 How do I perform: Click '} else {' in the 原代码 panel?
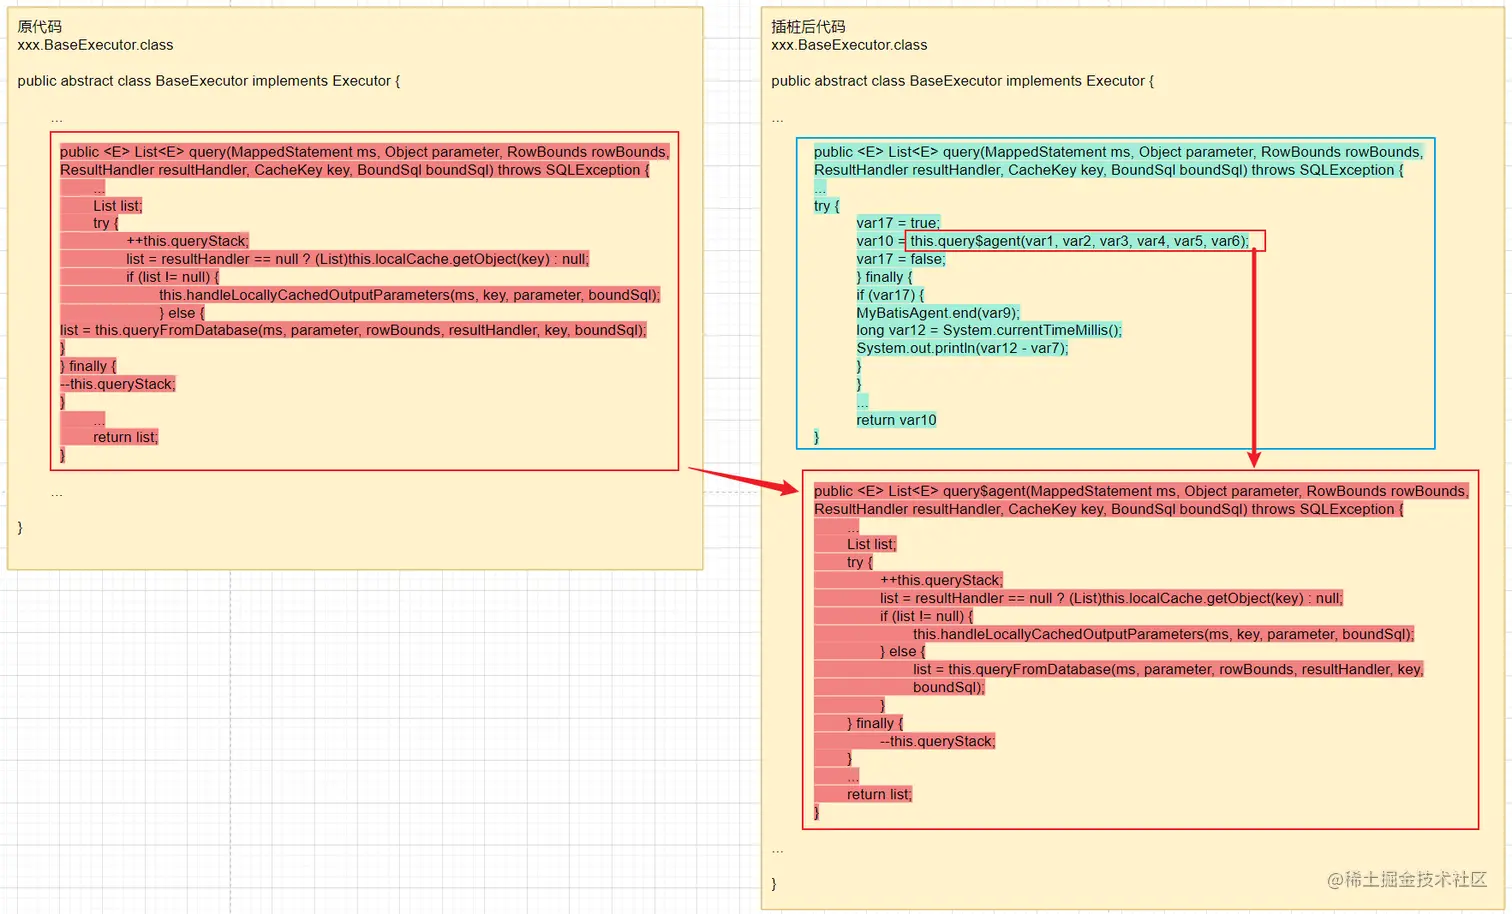(x=181, y=313)
